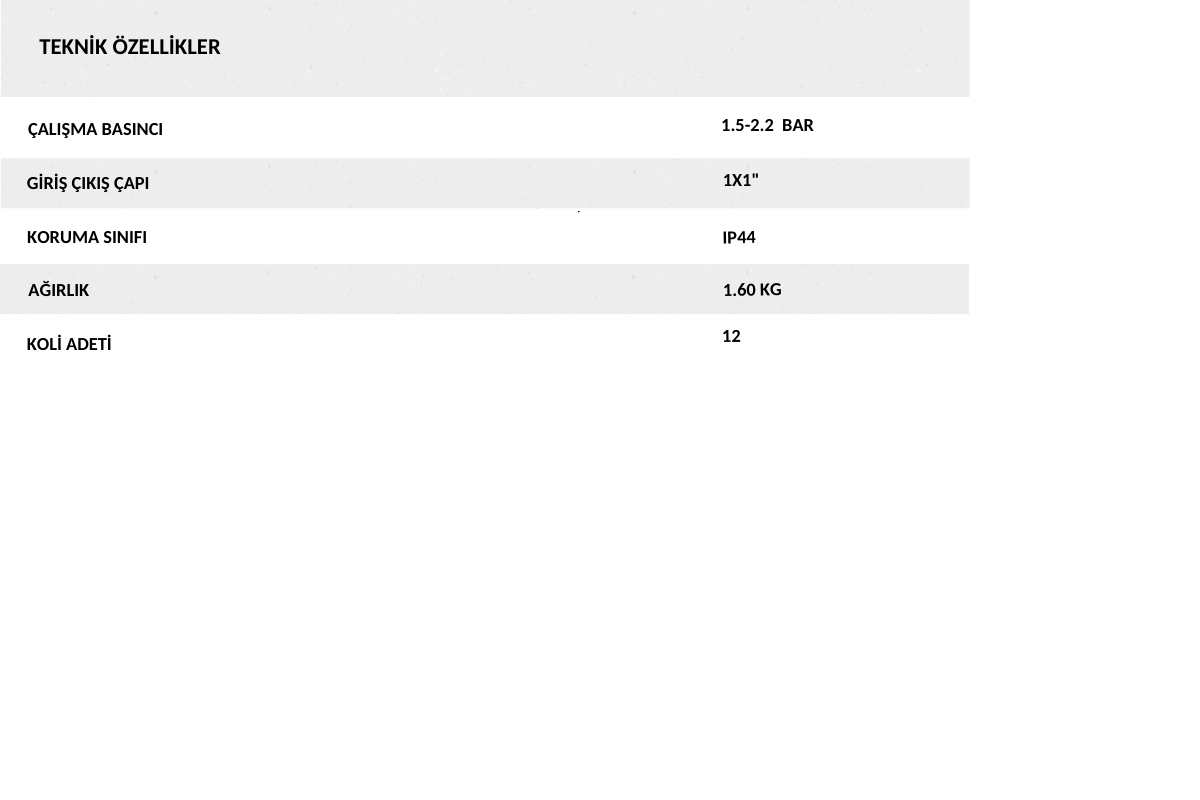Click the word KG in weight row
Image resolution: width=1200 pixels, height=800 pixels.
771,290
